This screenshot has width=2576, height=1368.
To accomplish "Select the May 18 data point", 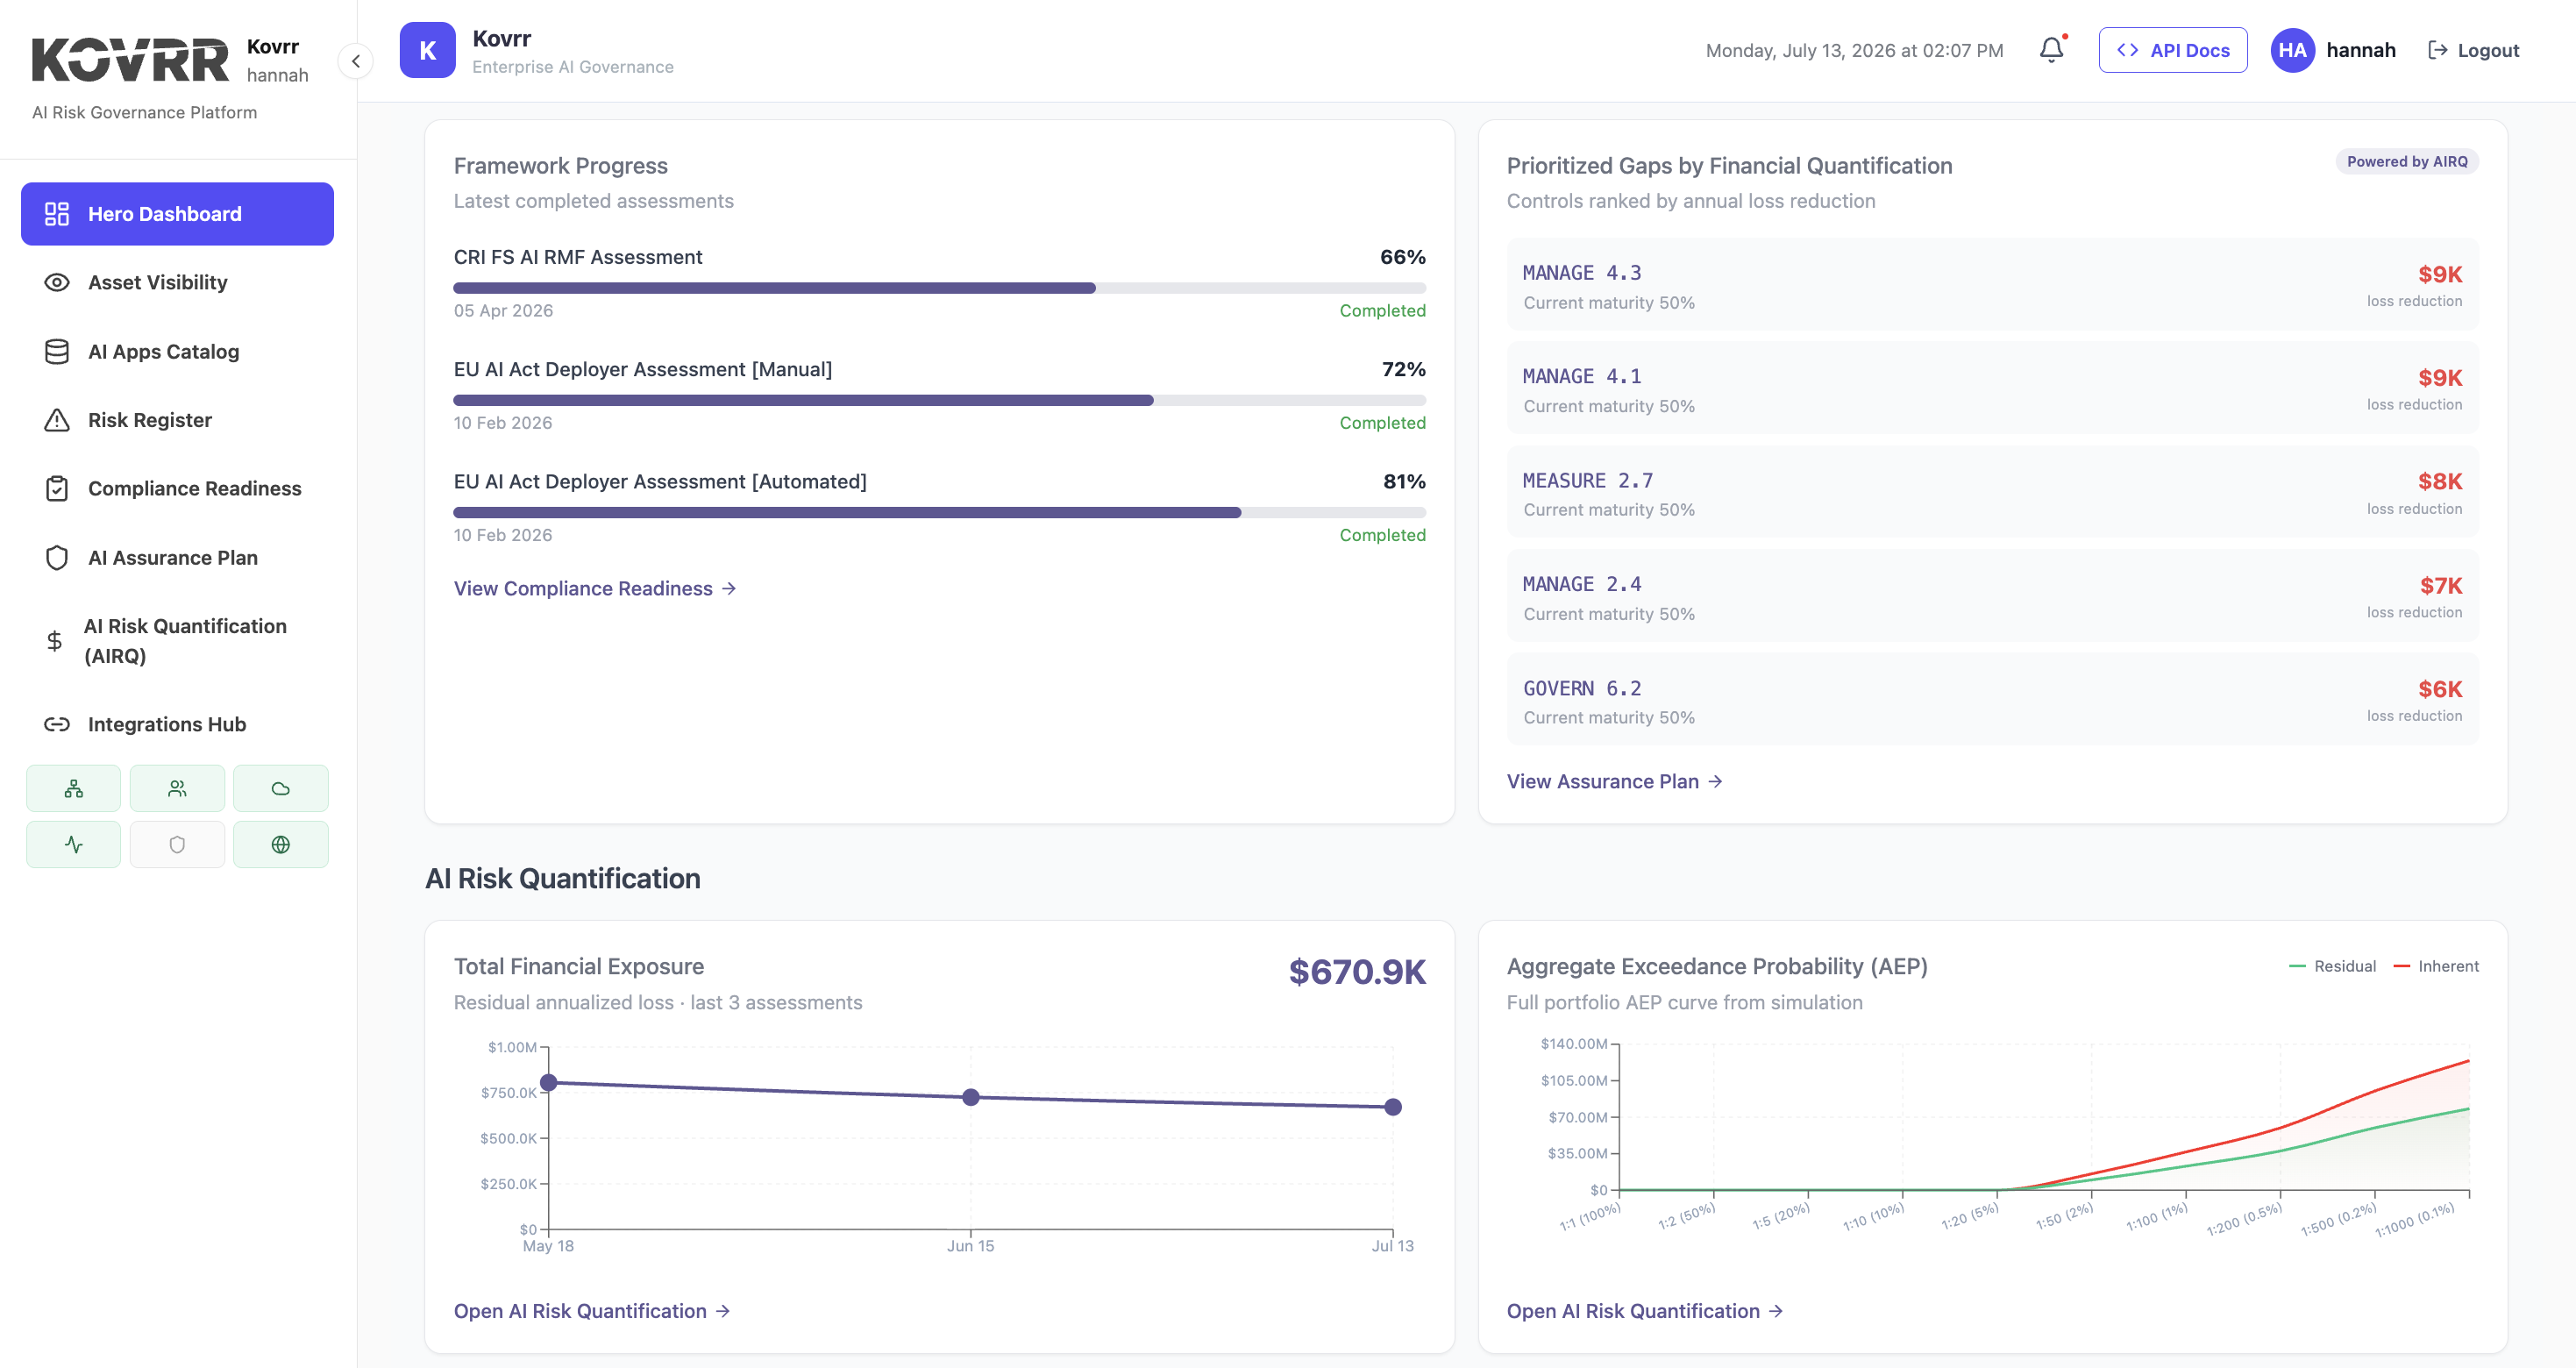I will click(549, 1082).
